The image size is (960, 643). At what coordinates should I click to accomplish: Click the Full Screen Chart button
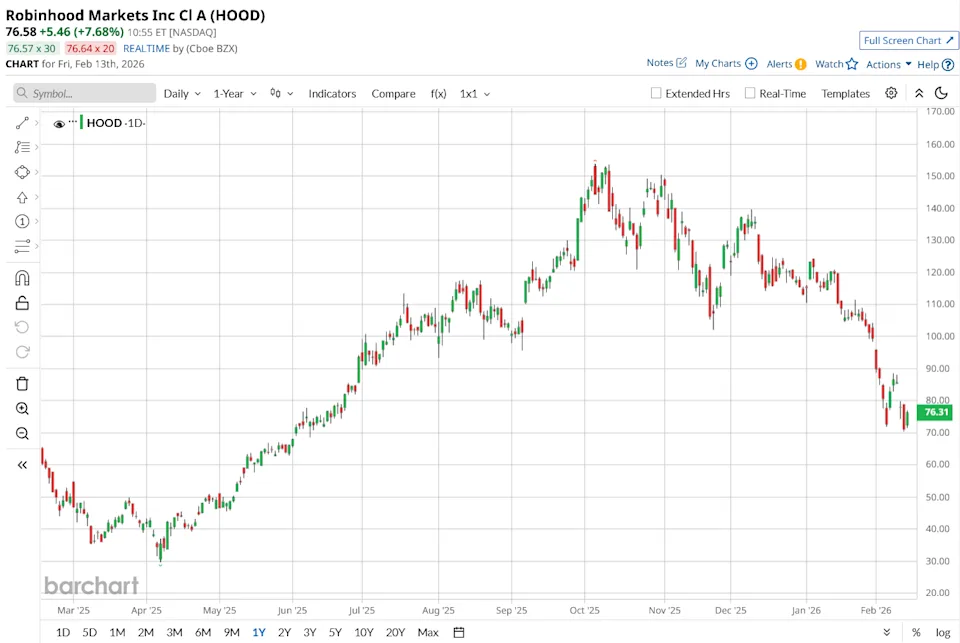pos(909,40)
